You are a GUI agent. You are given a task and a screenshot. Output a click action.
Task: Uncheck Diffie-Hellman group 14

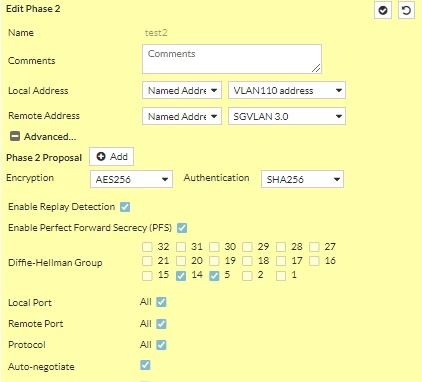pos(181,276)
